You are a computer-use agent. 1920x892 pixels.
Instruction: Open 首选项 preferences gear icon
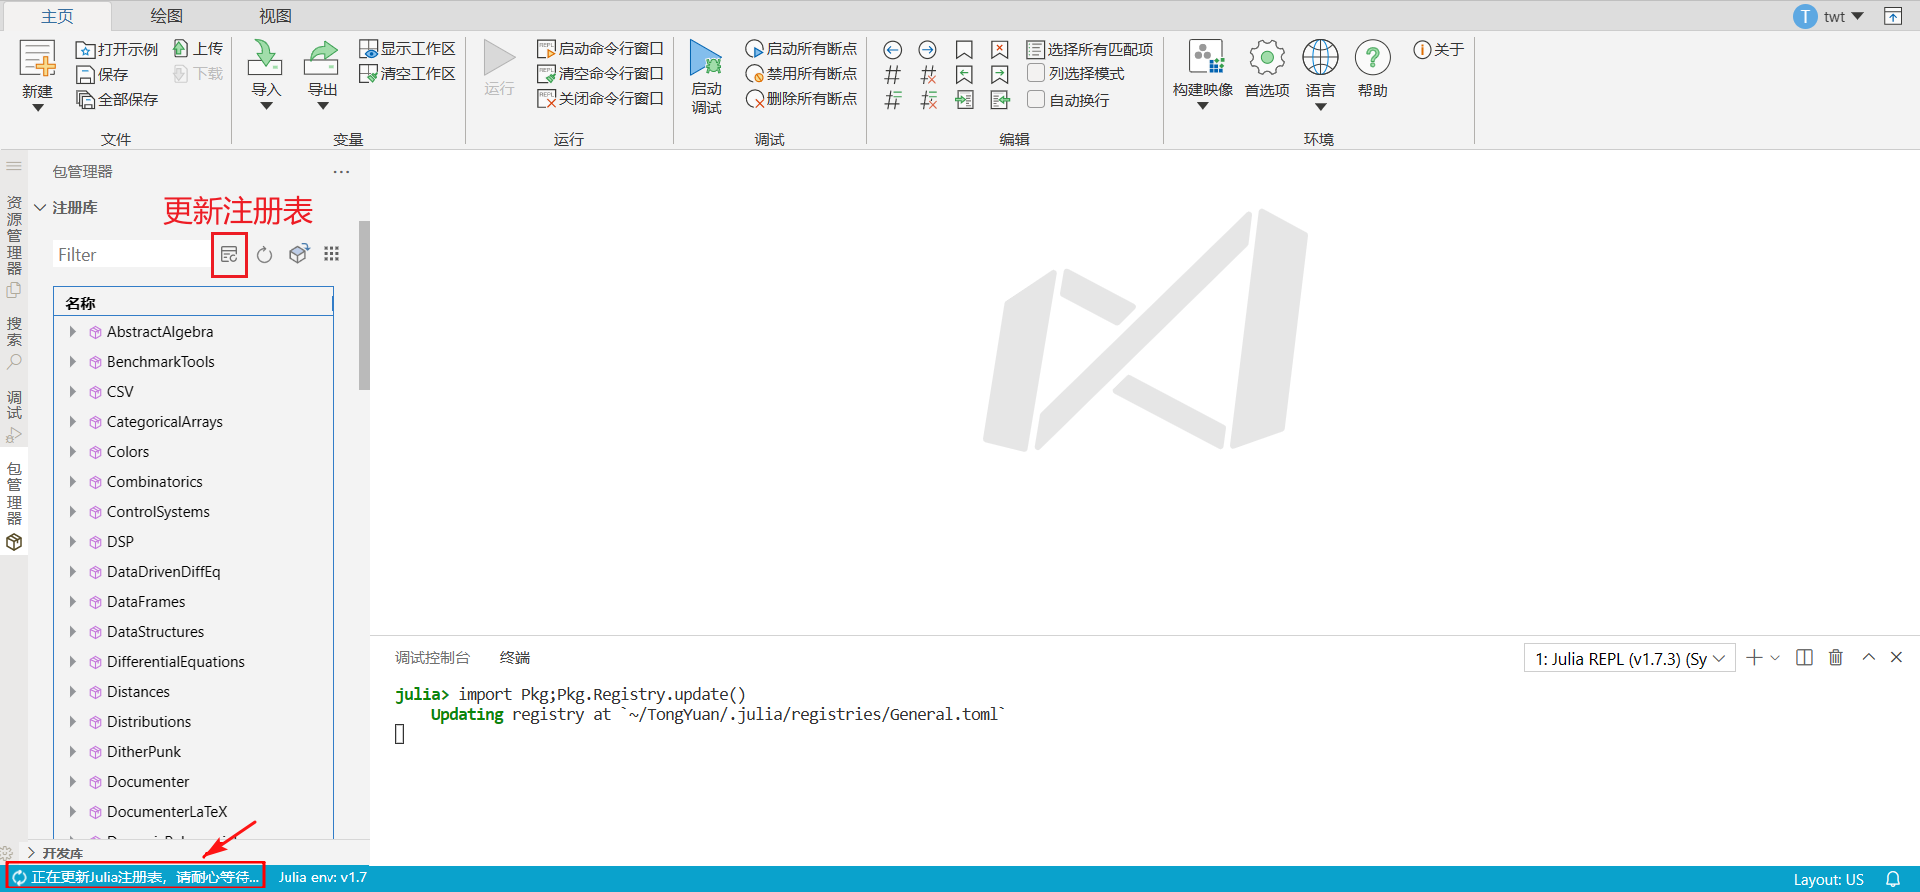pos(1267,57)
